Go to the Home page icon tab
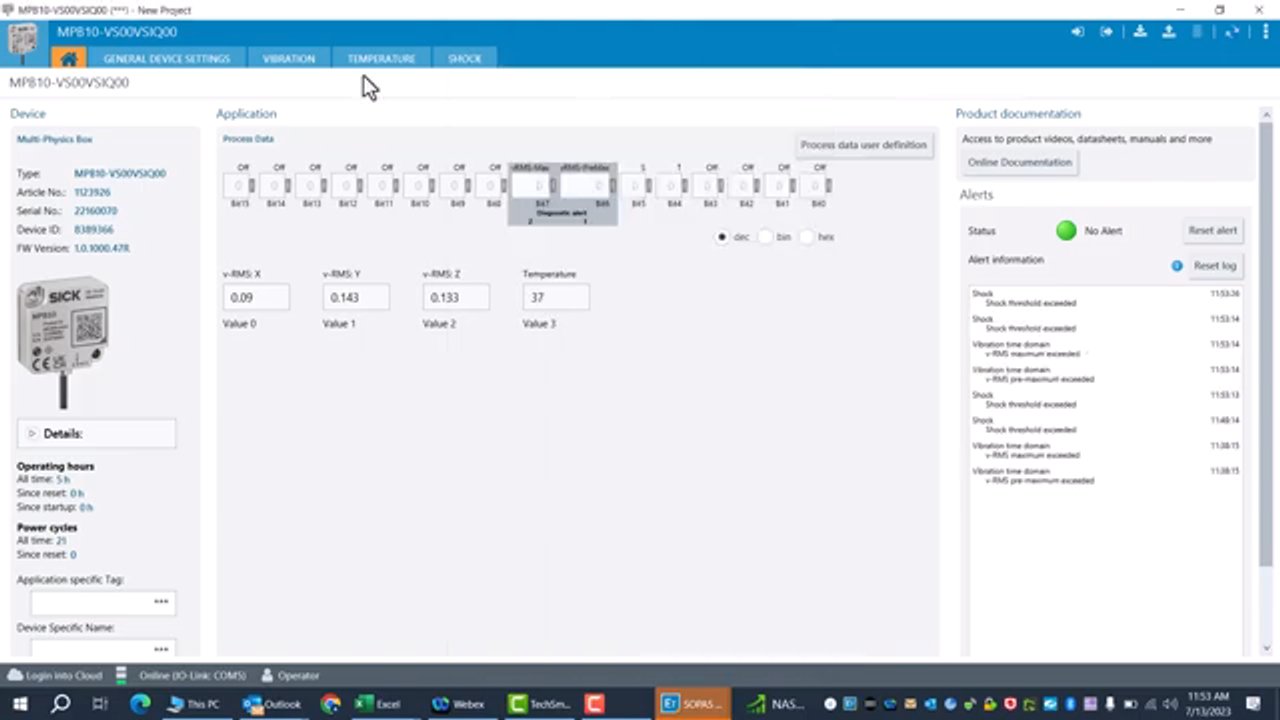This screenshot has width=1280, height=720. pyautogui.click(x=68, y=58)
